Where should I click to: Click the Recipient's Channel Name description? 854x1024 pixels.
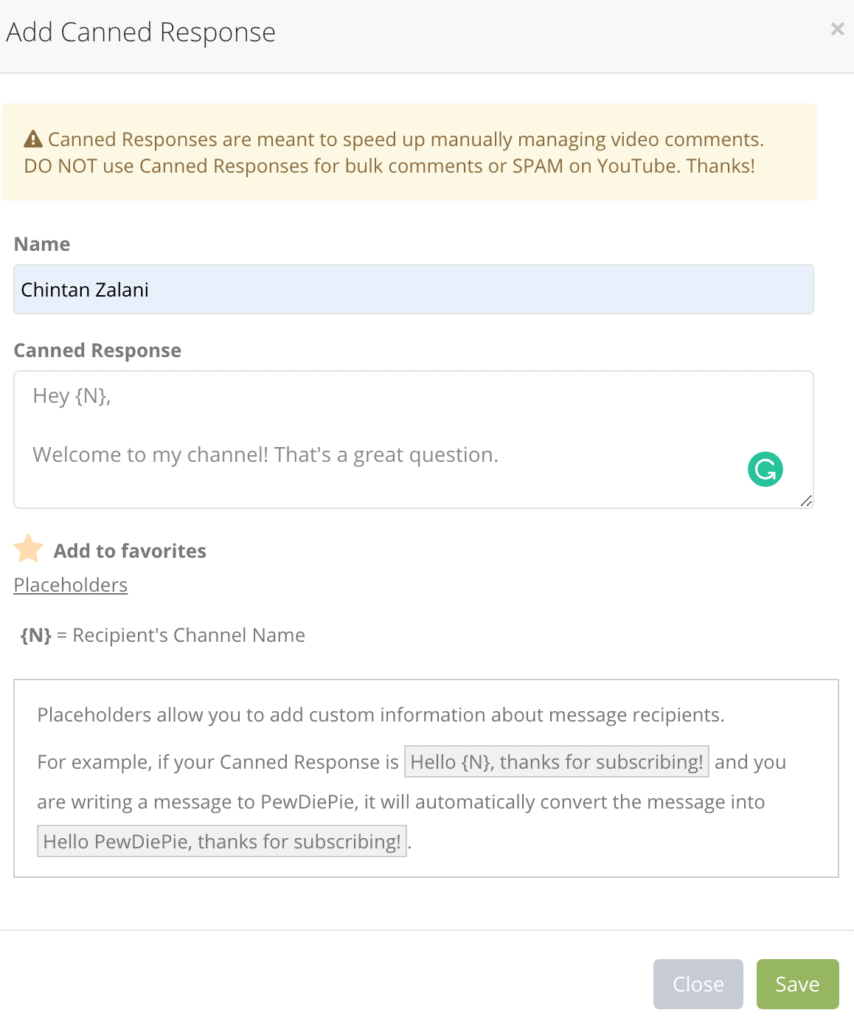(189, 635)
